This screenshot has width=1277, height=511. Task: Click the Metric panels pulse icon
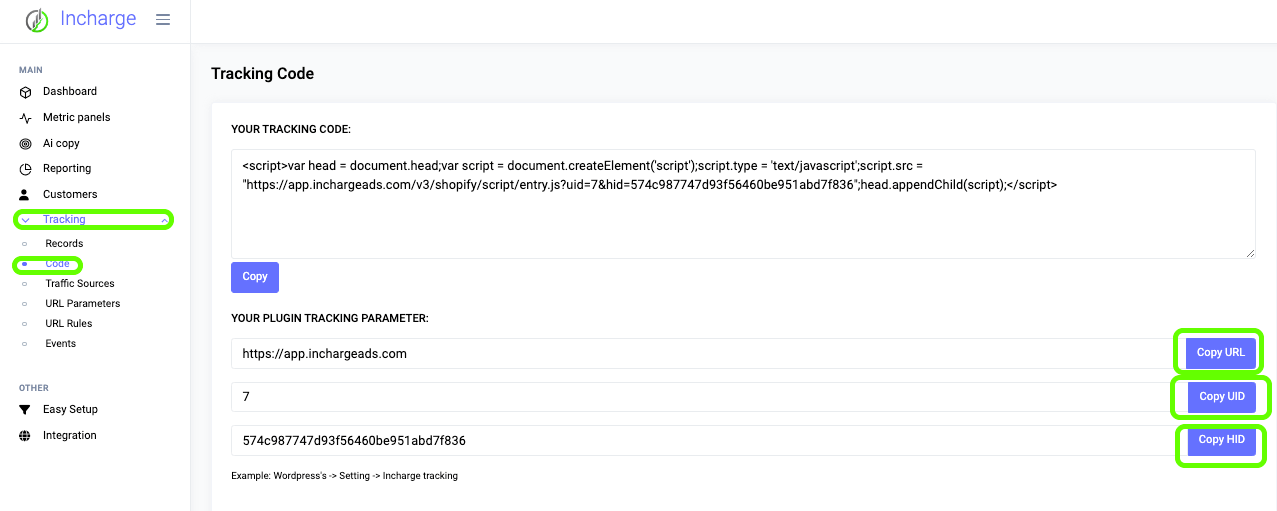[26, 118]
